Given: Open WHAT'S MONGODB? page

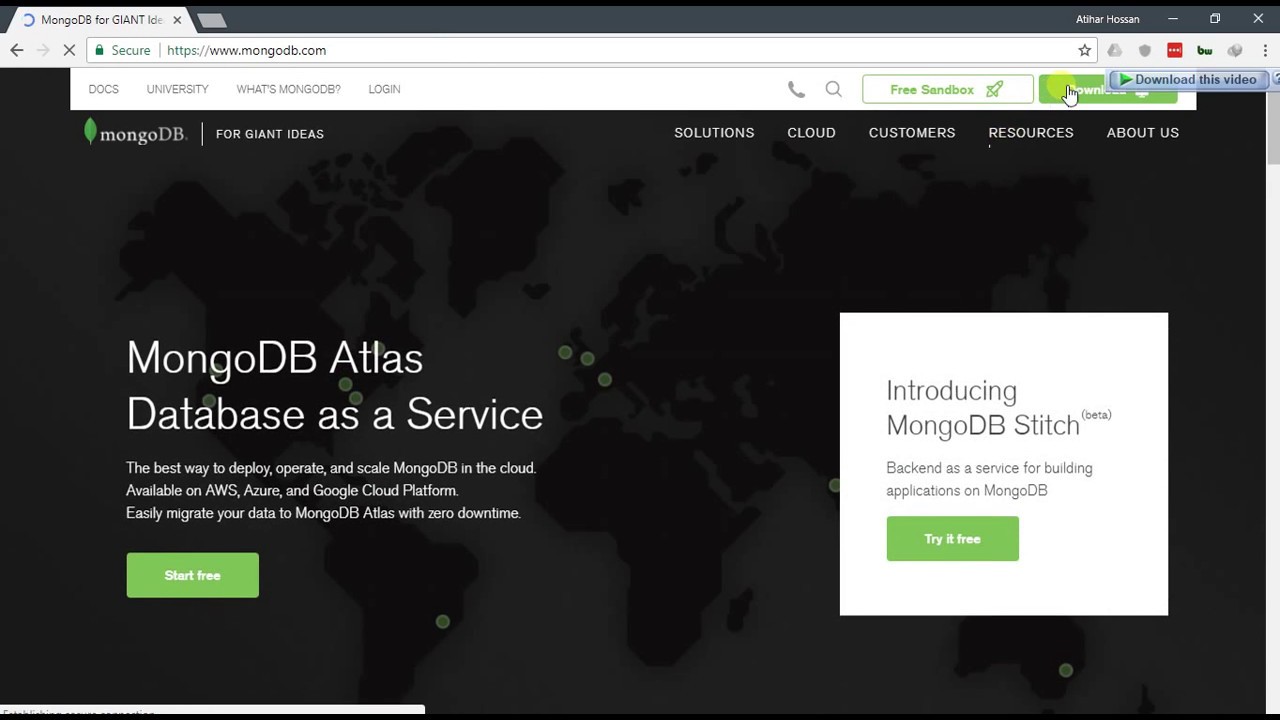Looking at the screenshot, I should (x=288, y=89).
